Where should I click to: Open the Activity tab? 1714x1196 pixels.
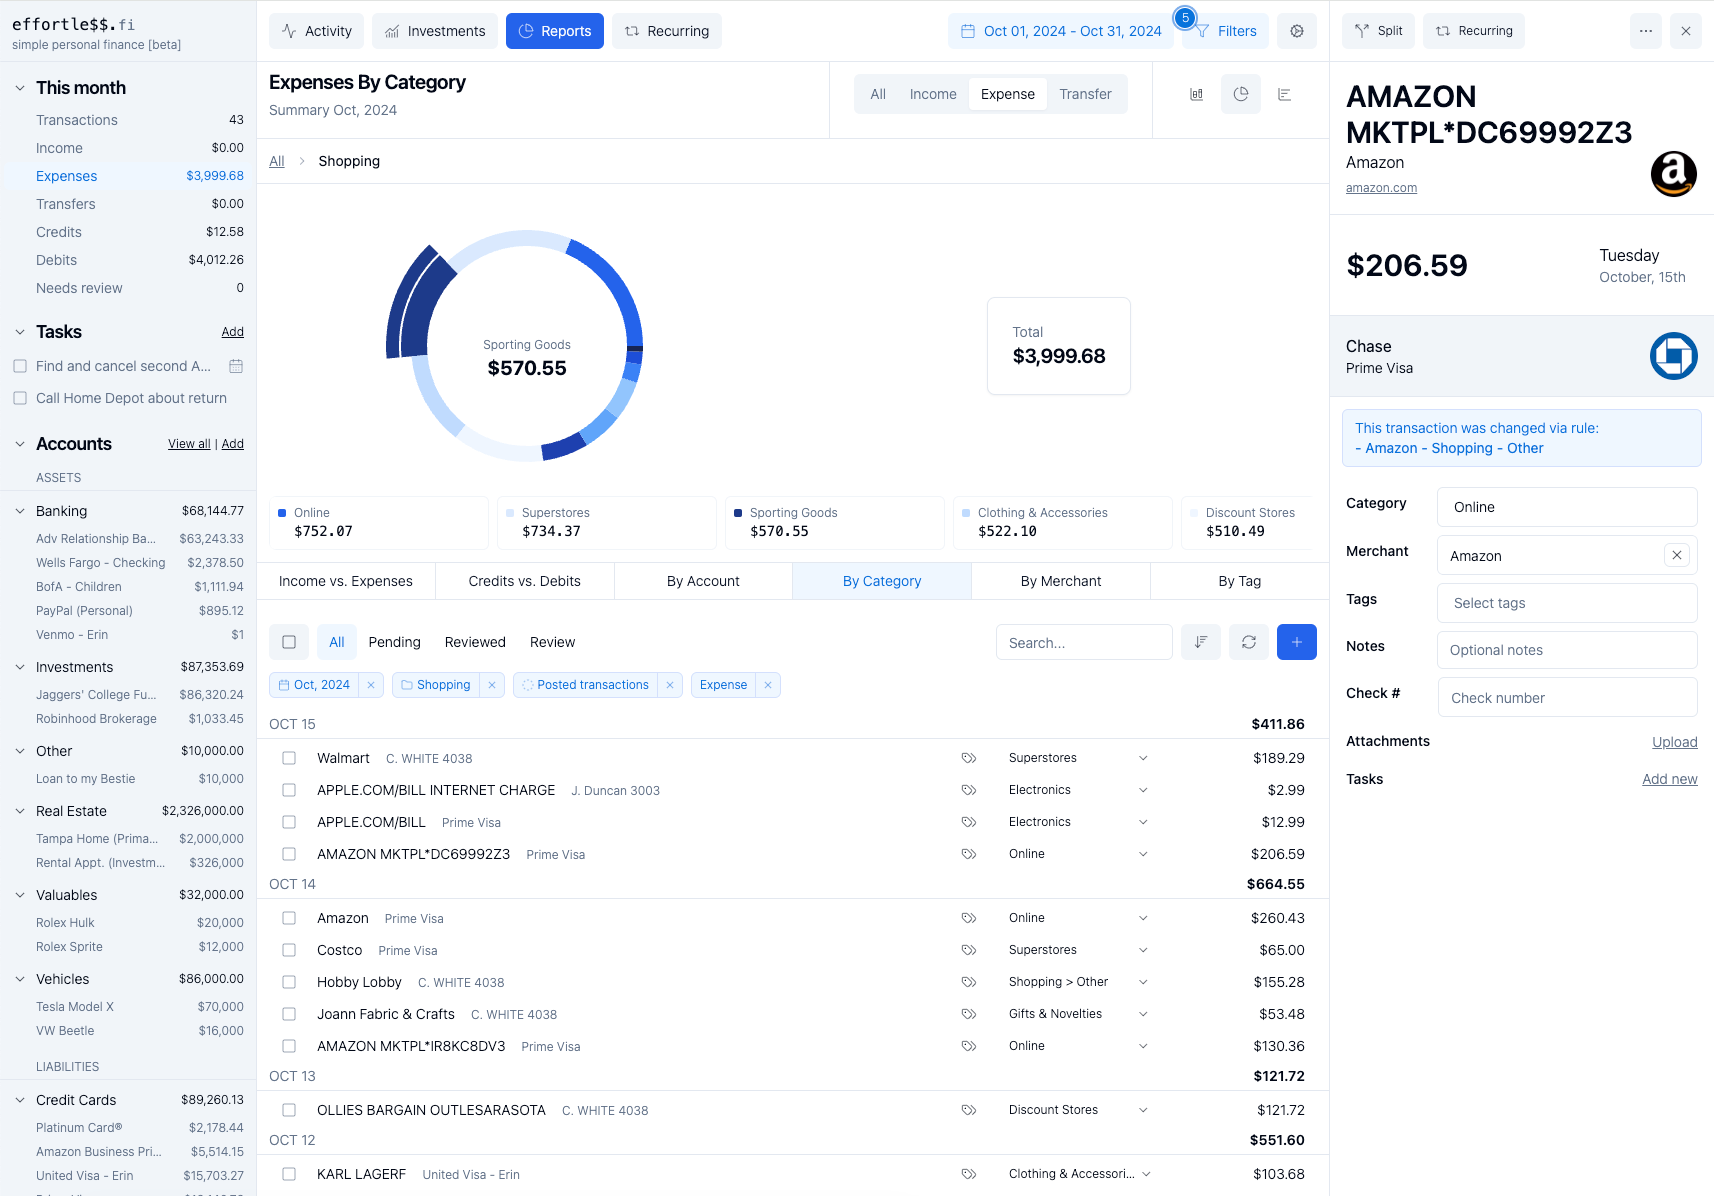click(x=317, y=31)
